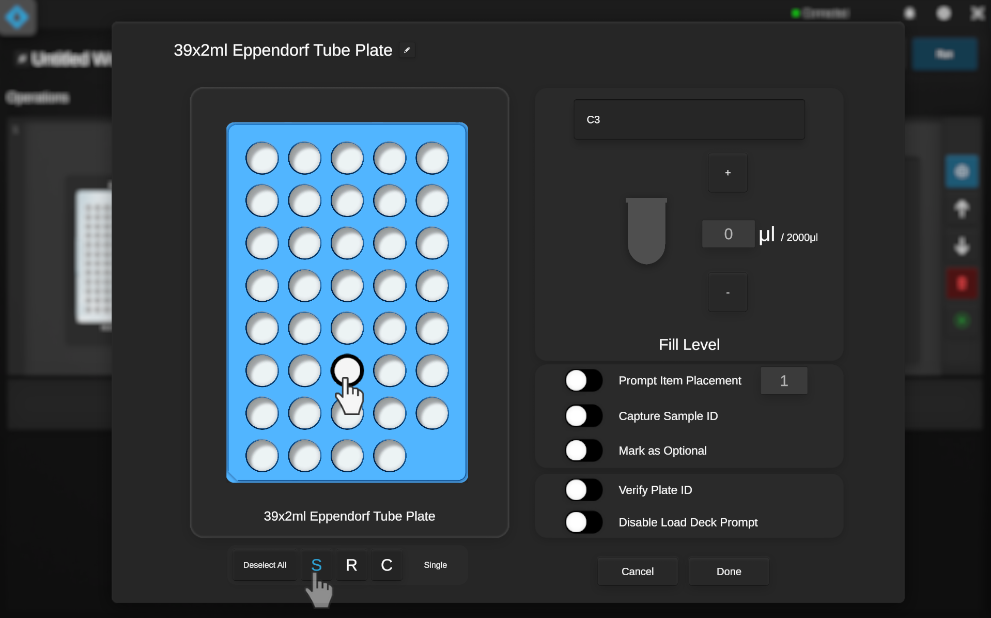Click the gray tube icon in Fill Level
The width and height of the screenshot is (991, 618).
click(646, 231)
